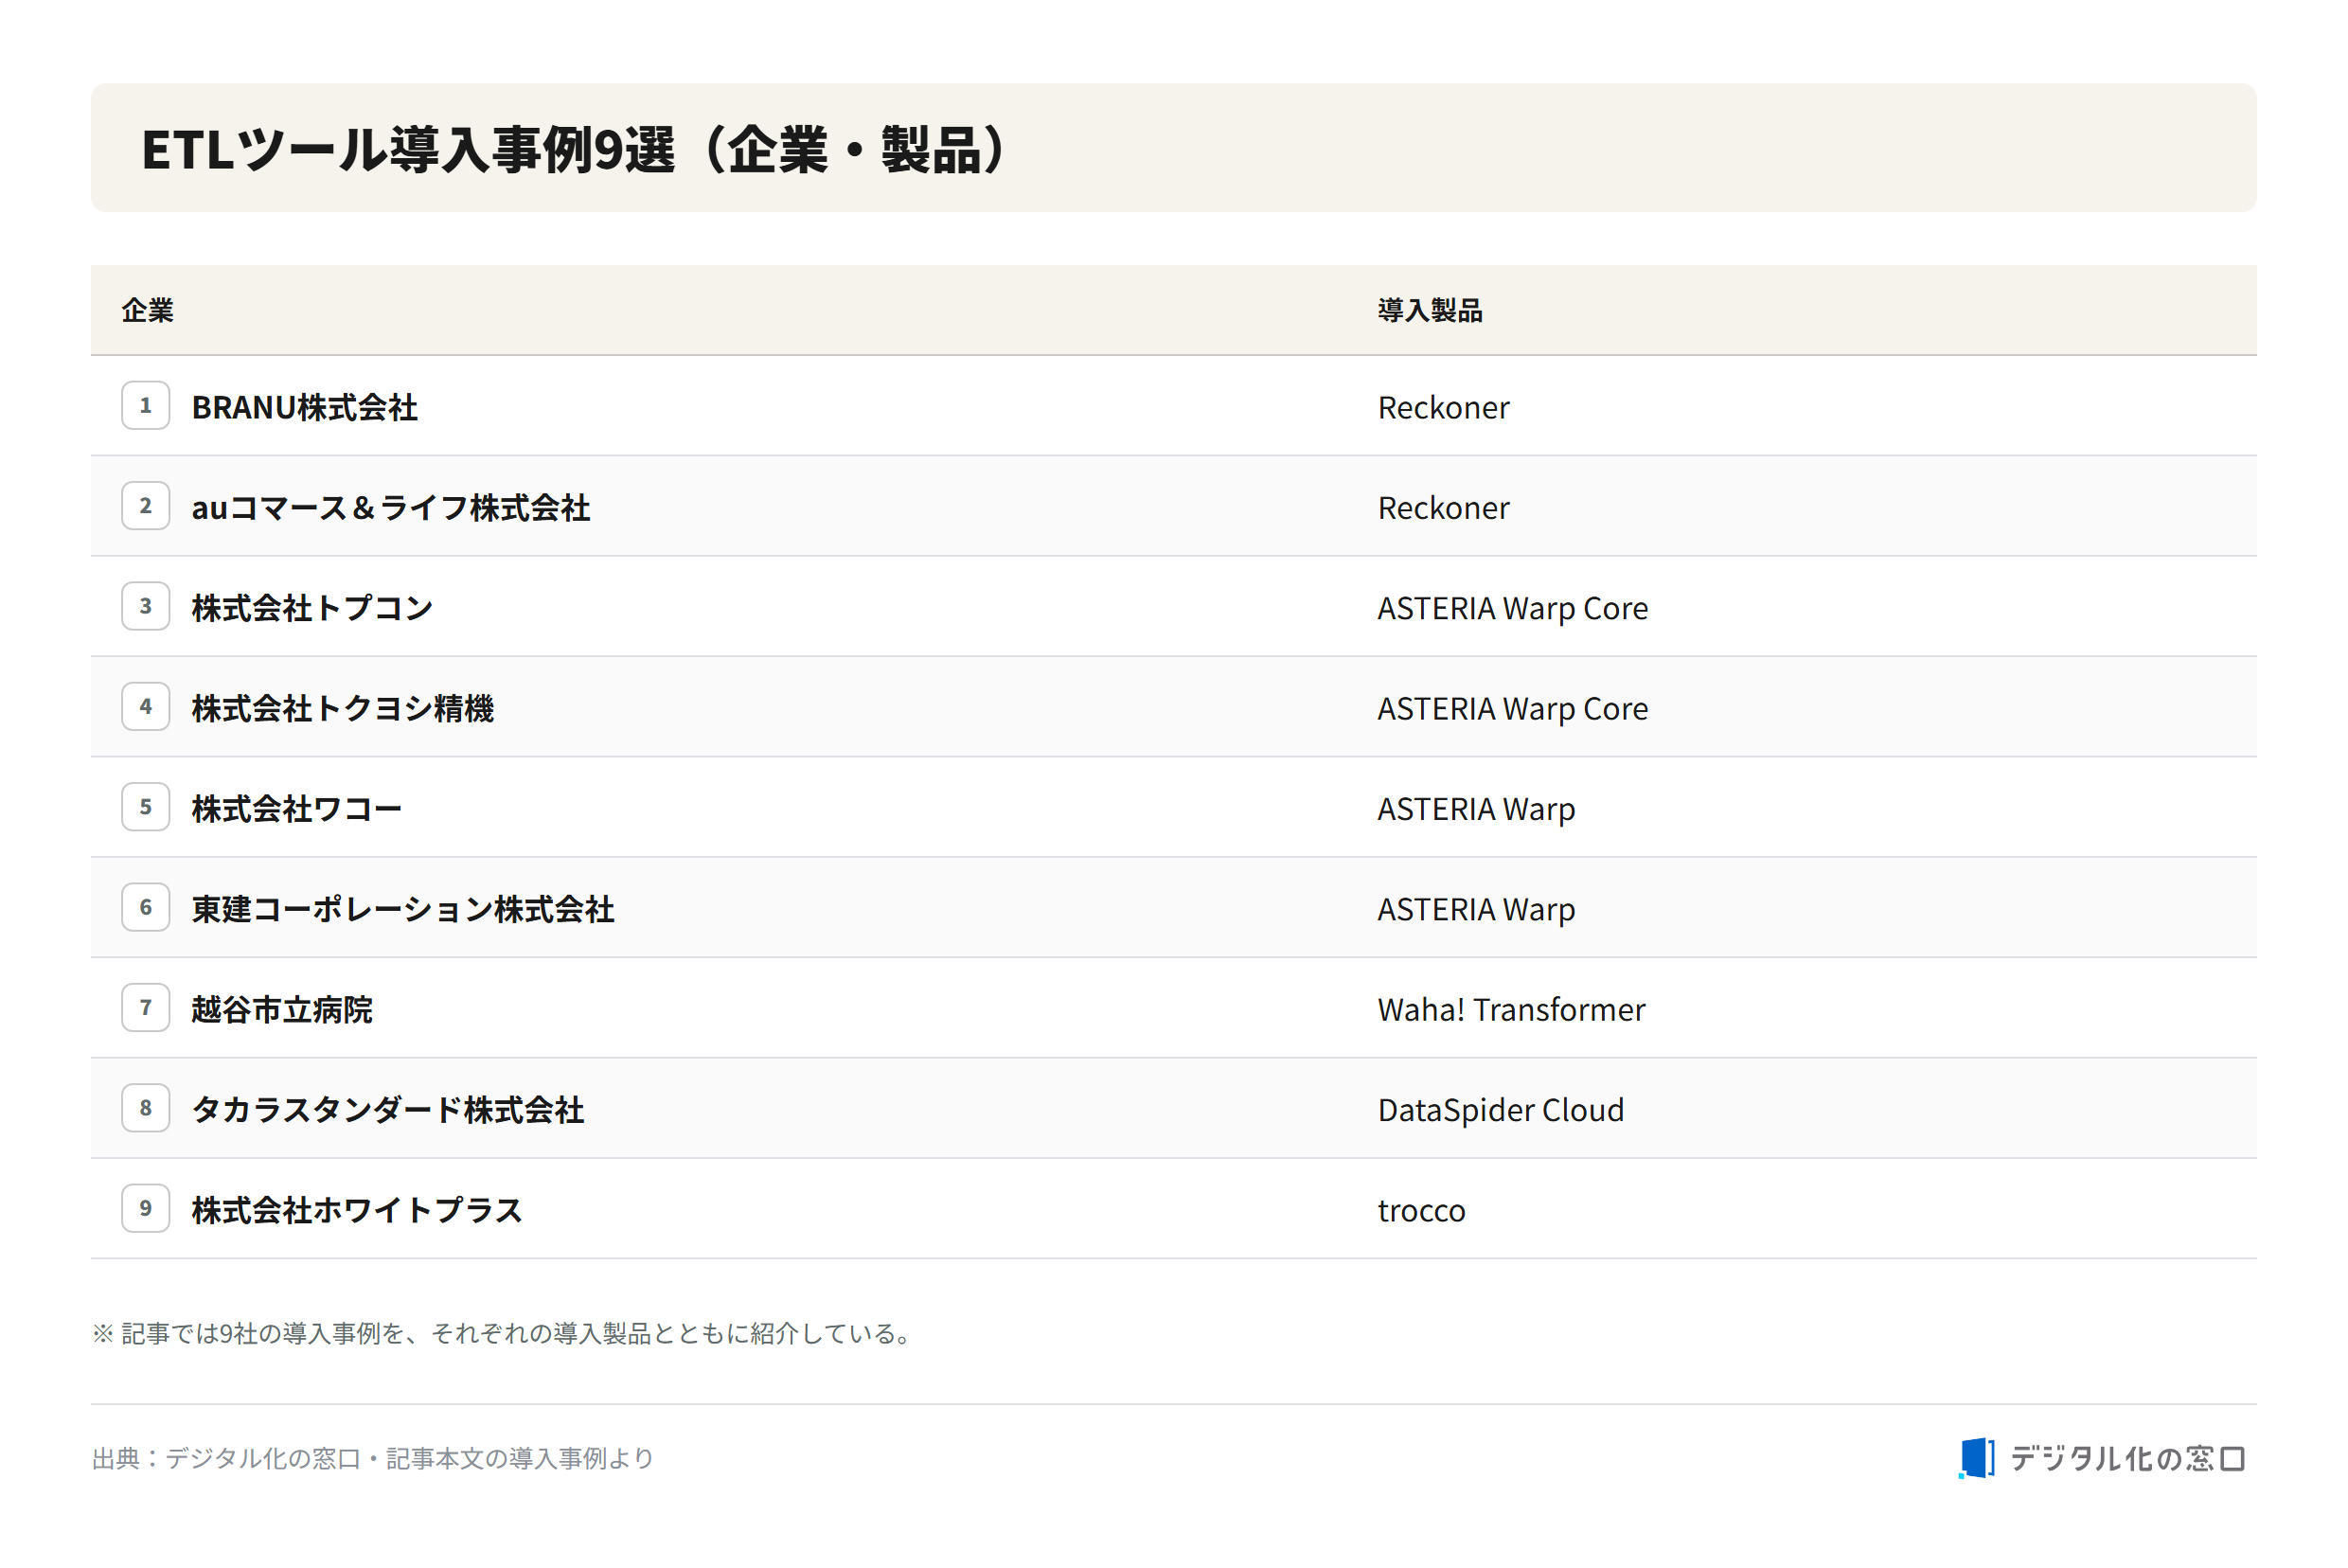2348x1568 pixels.
Task: Click the 企業 column header
Action: click(148, 310)
